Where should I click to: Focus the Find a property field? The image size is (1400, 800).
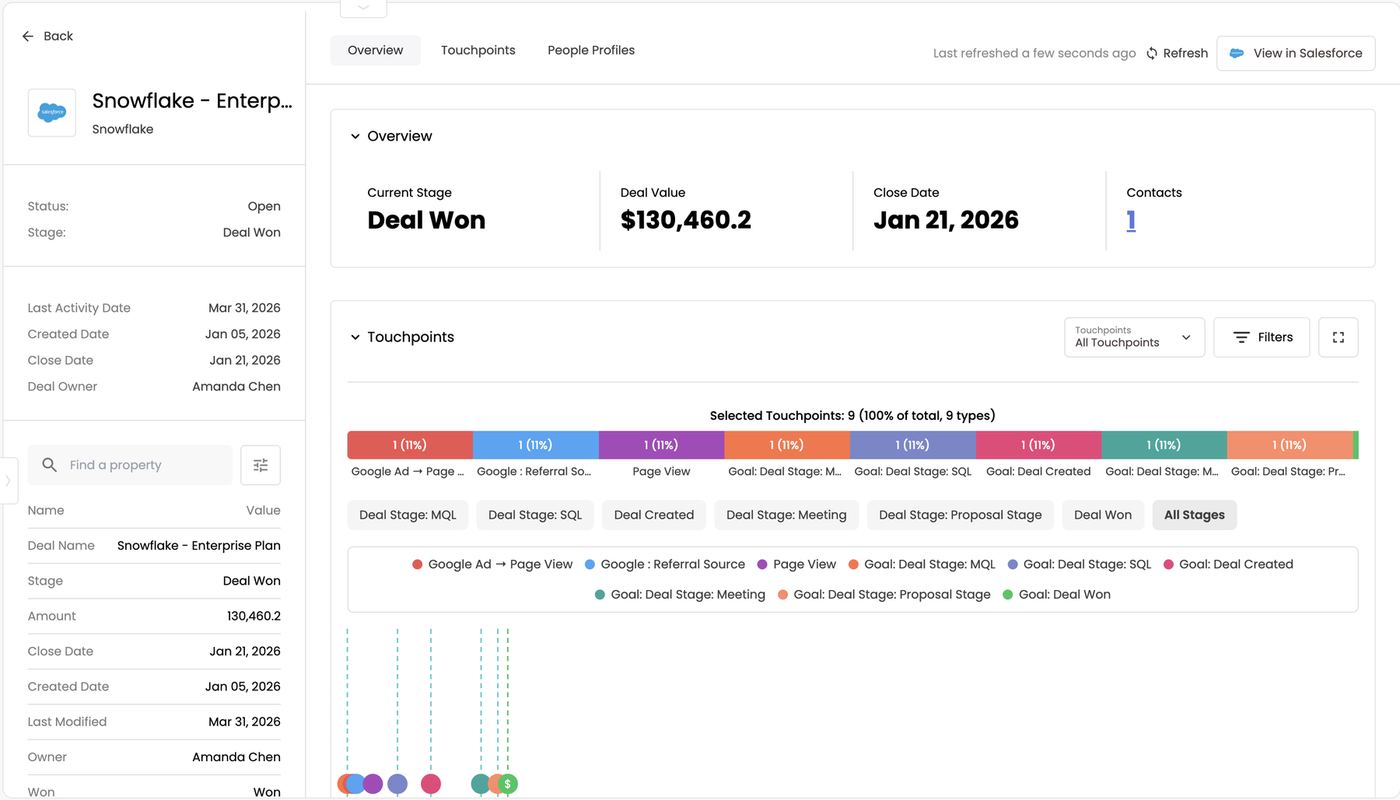[x=130, y=465]
